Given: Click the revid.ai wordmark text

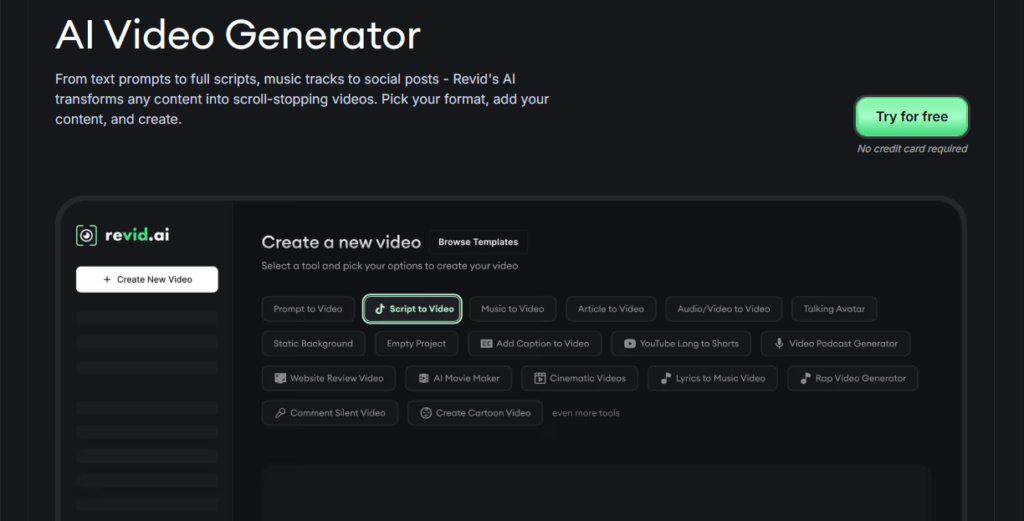Looking at the screenshot, I should (x=137, y=235).
